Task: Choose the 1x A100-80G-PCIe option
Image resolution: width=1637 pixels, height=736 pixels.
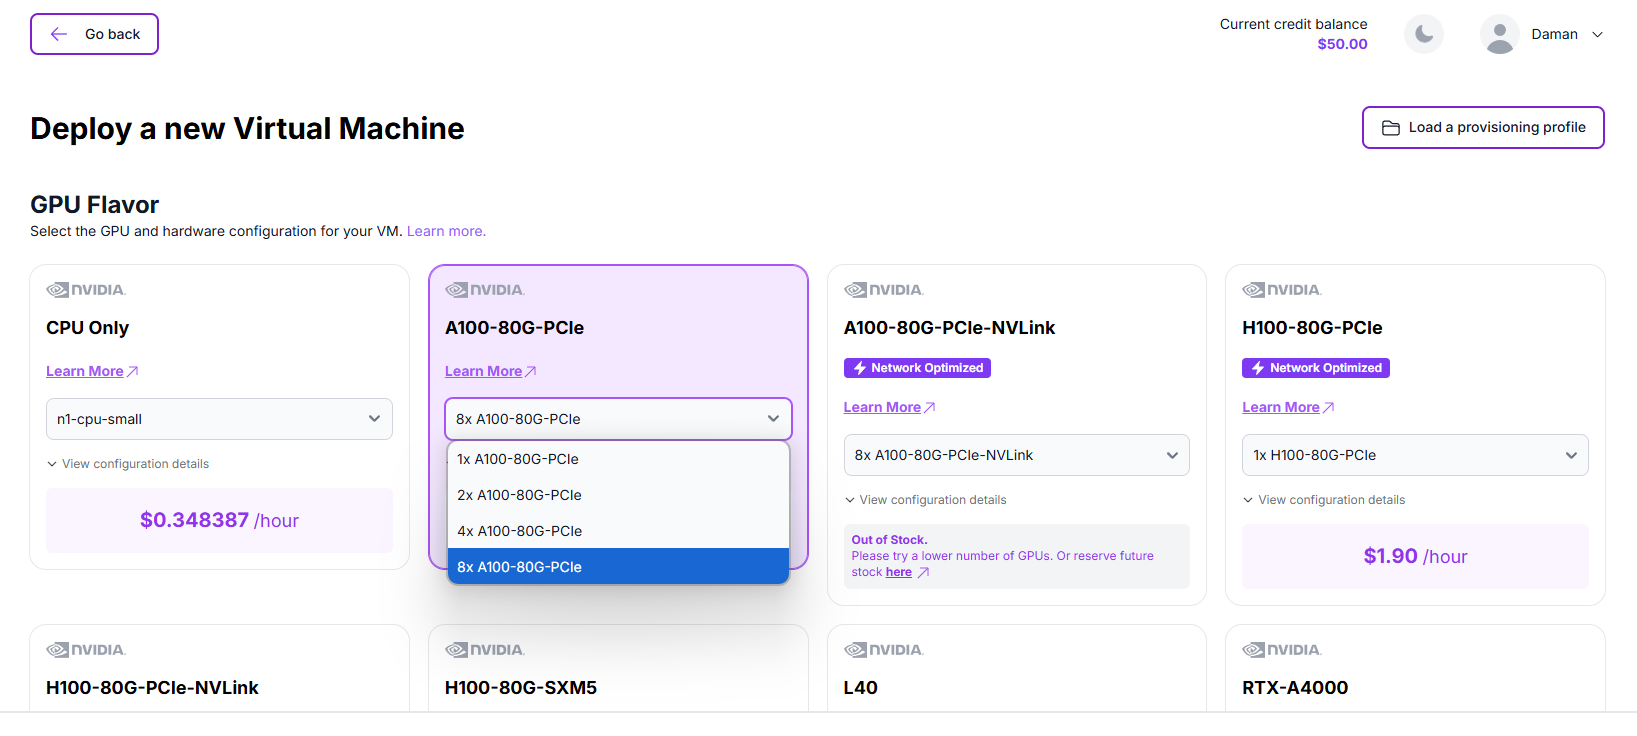Action: (618, 459)
